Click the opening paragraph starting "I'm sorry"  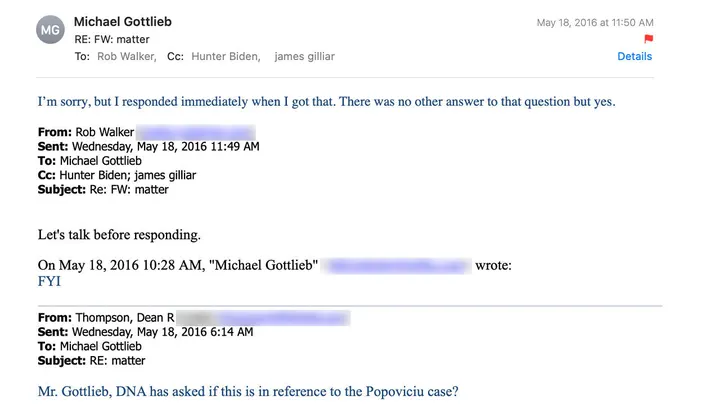tap(333, 100)
